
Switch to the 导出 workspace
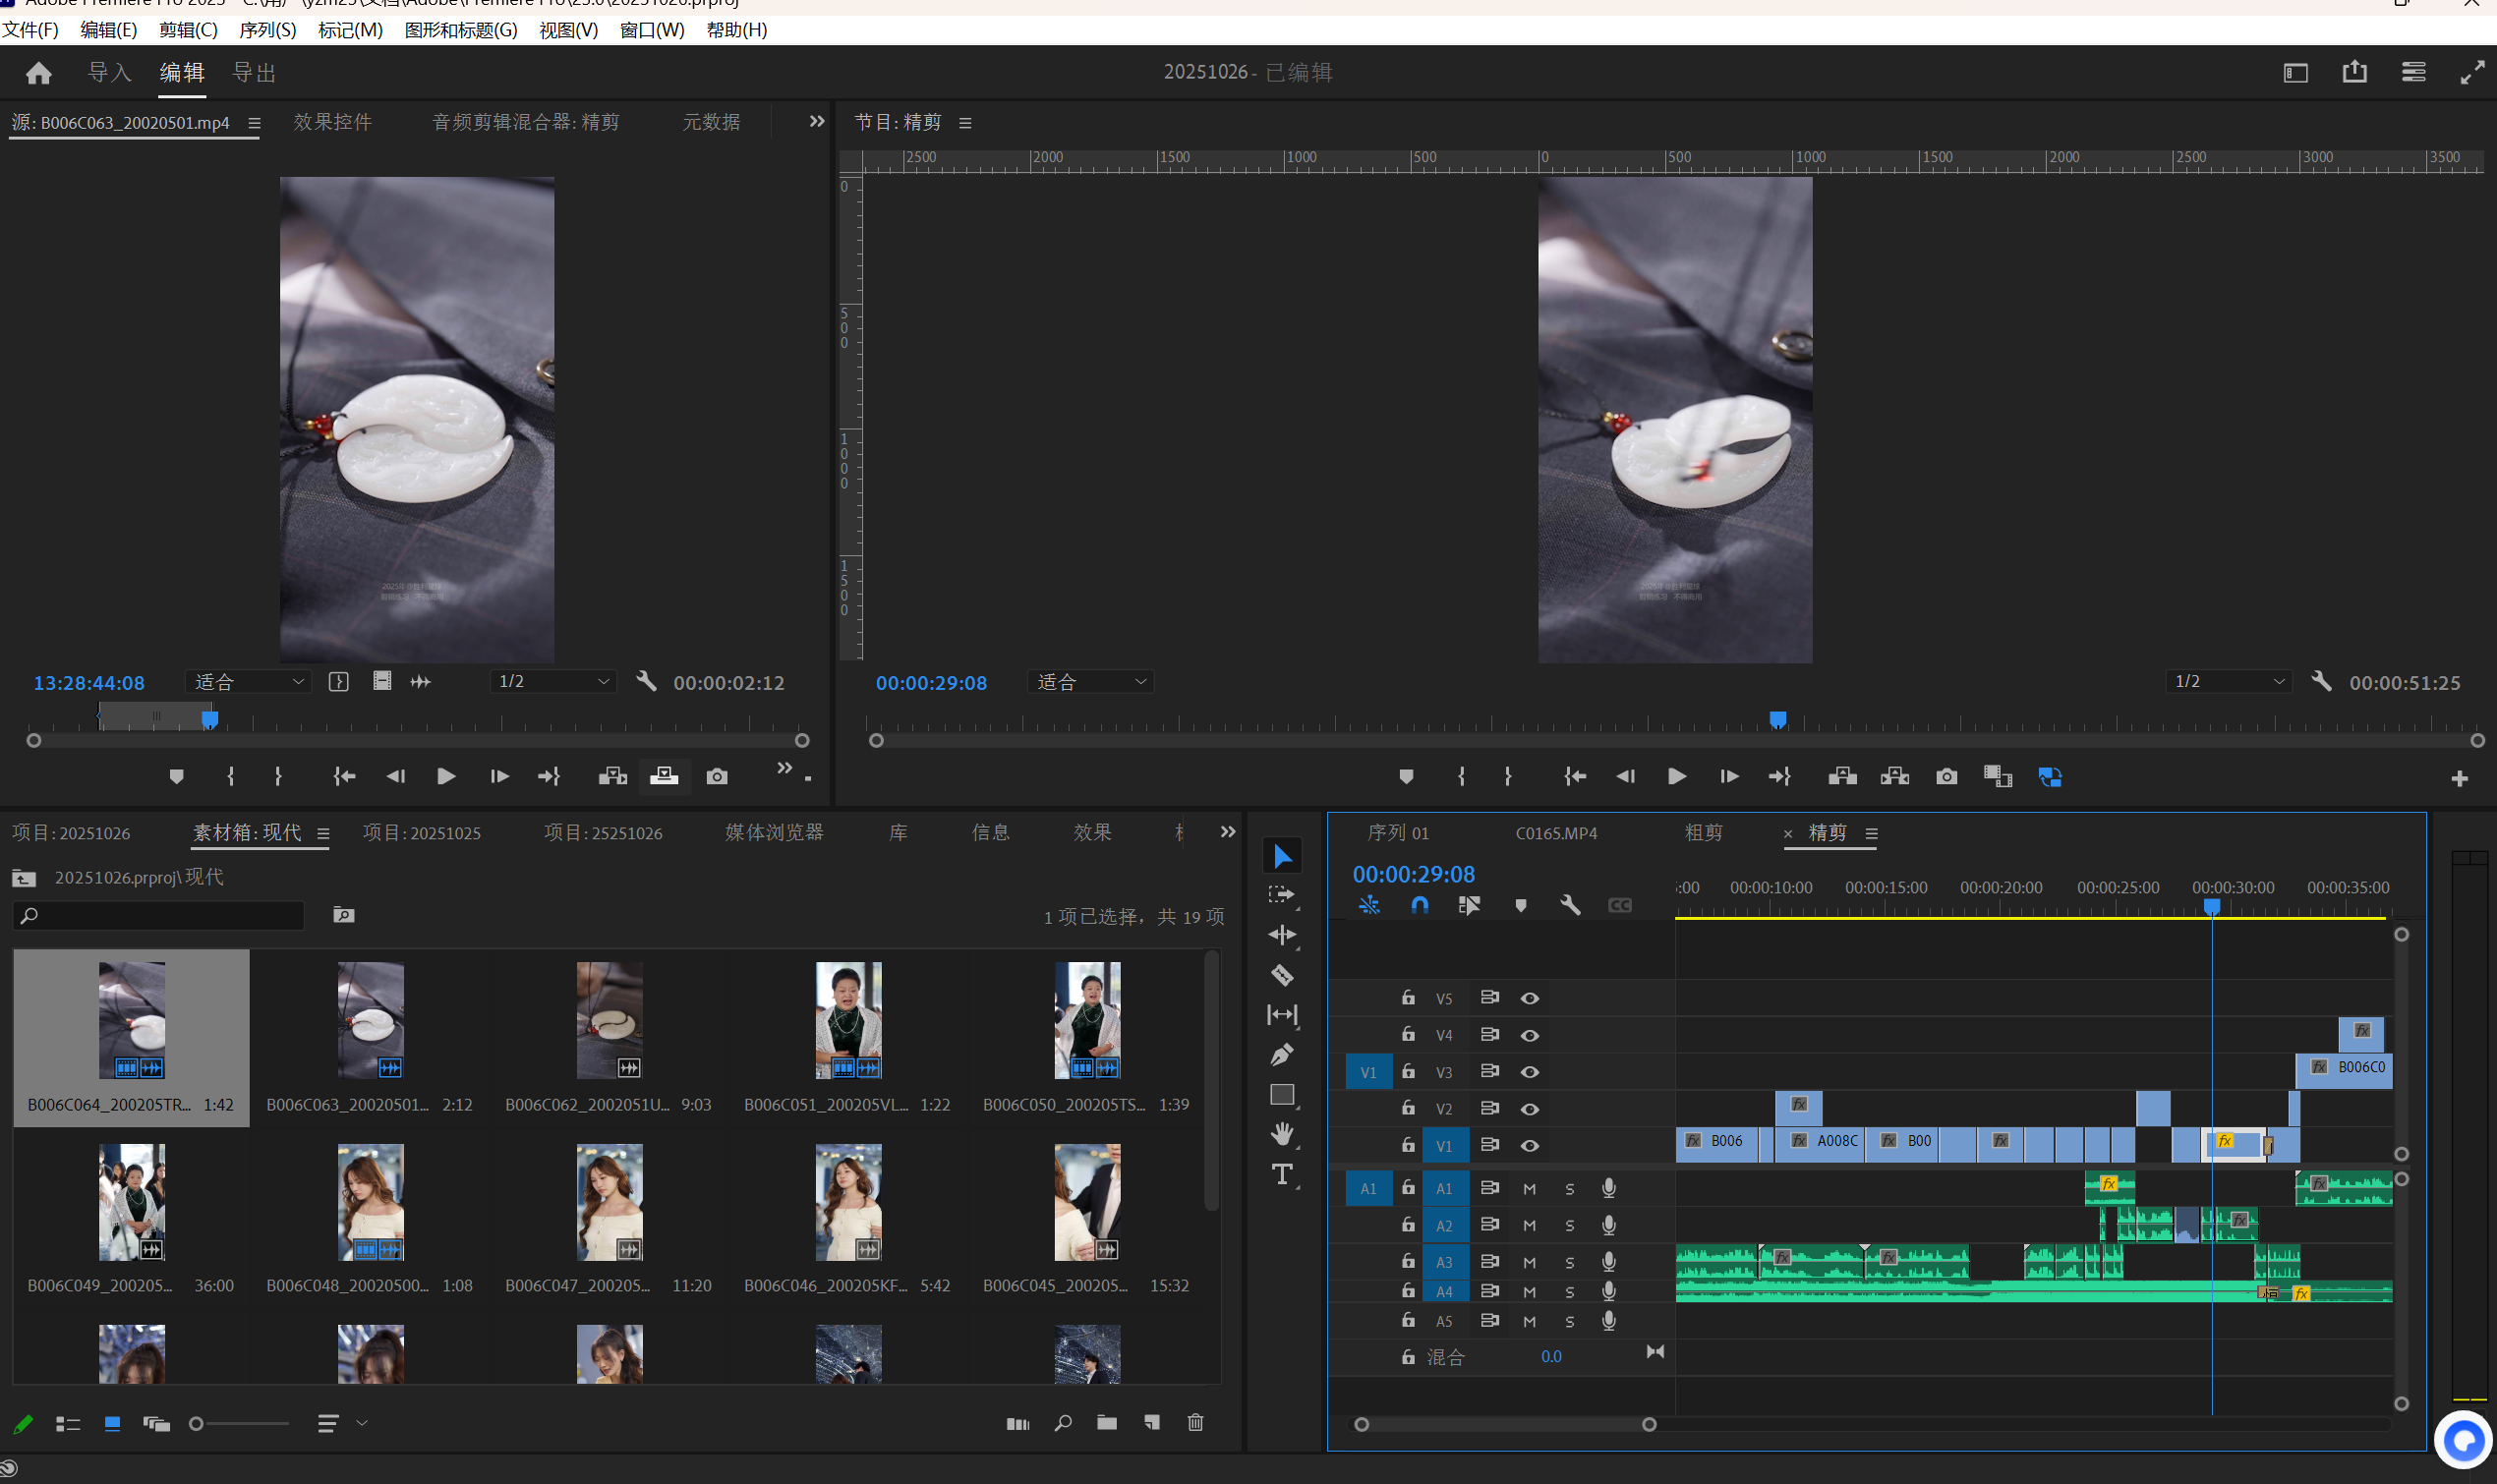254,73
